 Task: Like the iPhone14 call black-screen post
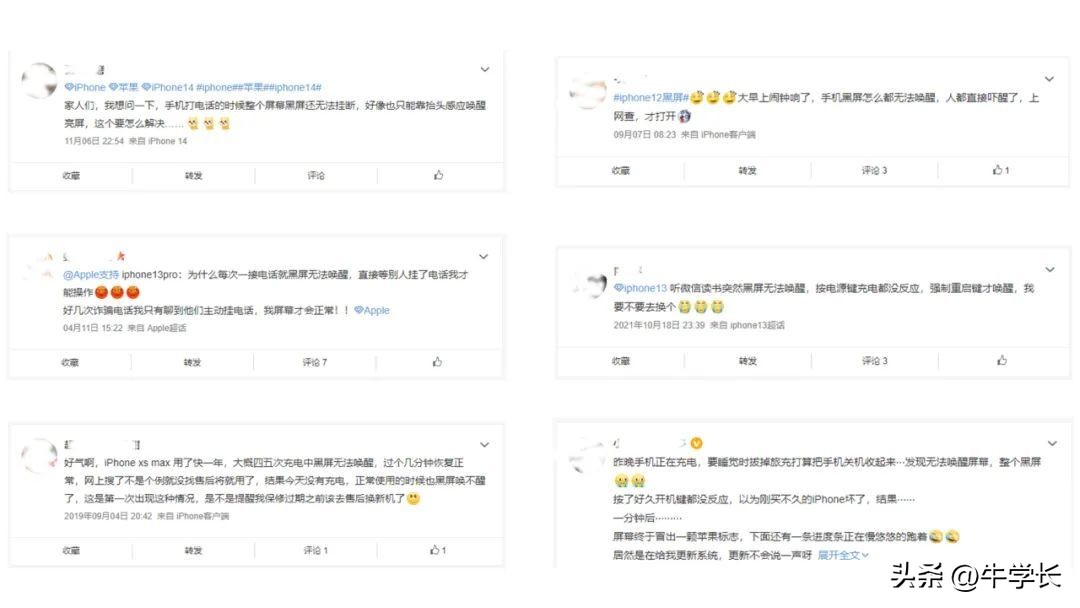(438, 175)
